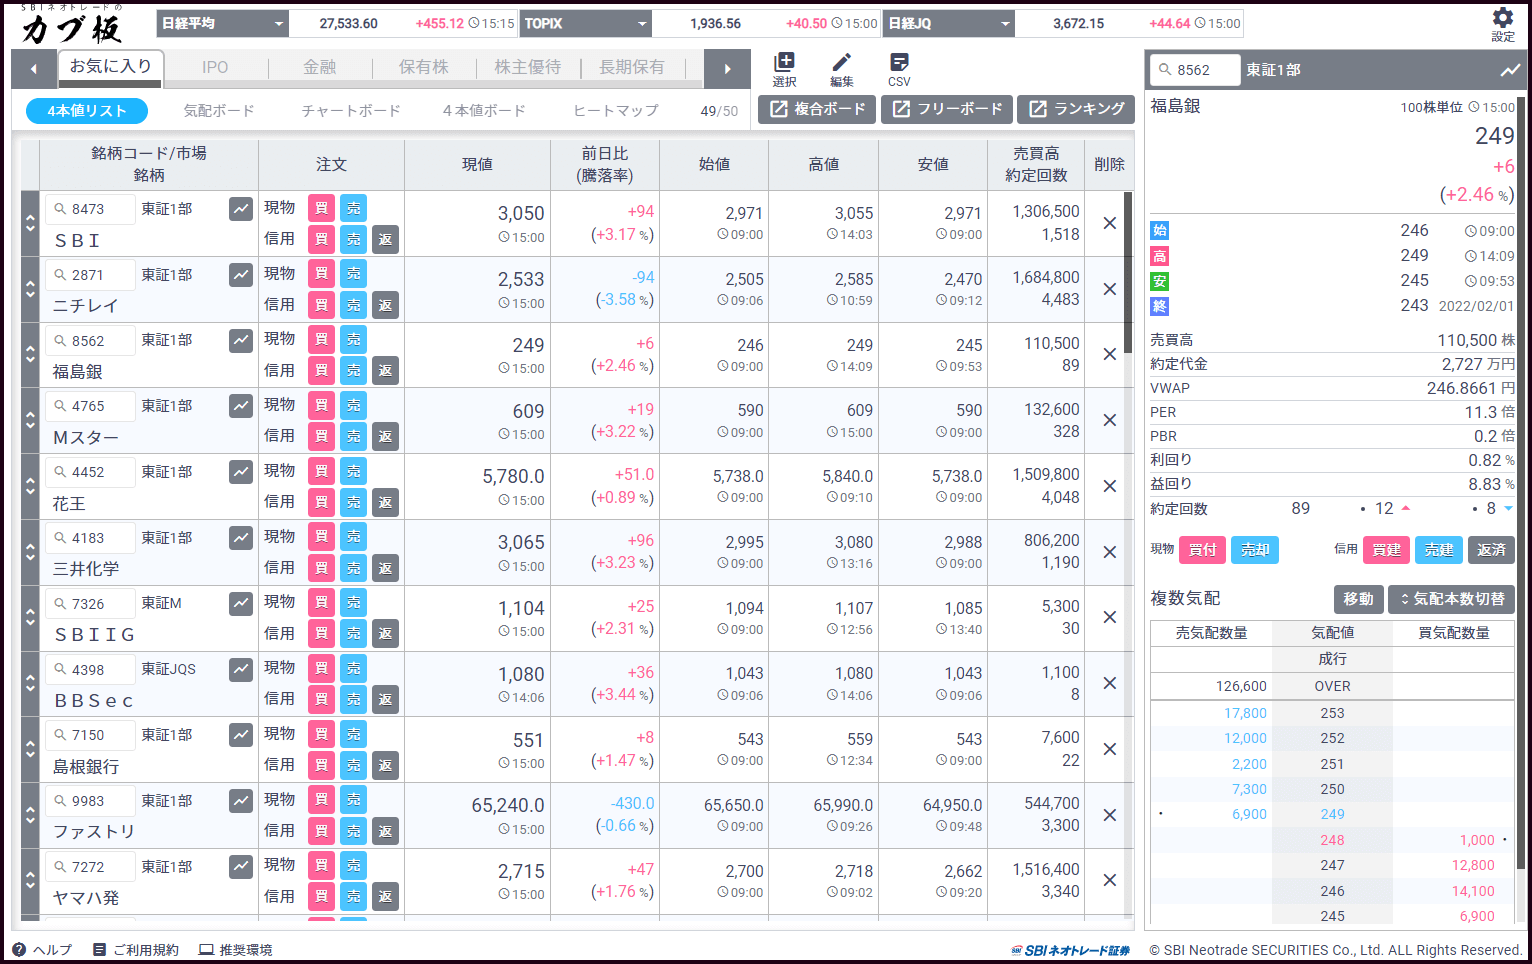The width and height of the screenshot is (1532, 964).
Task: Click detail panel code field 8562
Action: point(1195,70)
